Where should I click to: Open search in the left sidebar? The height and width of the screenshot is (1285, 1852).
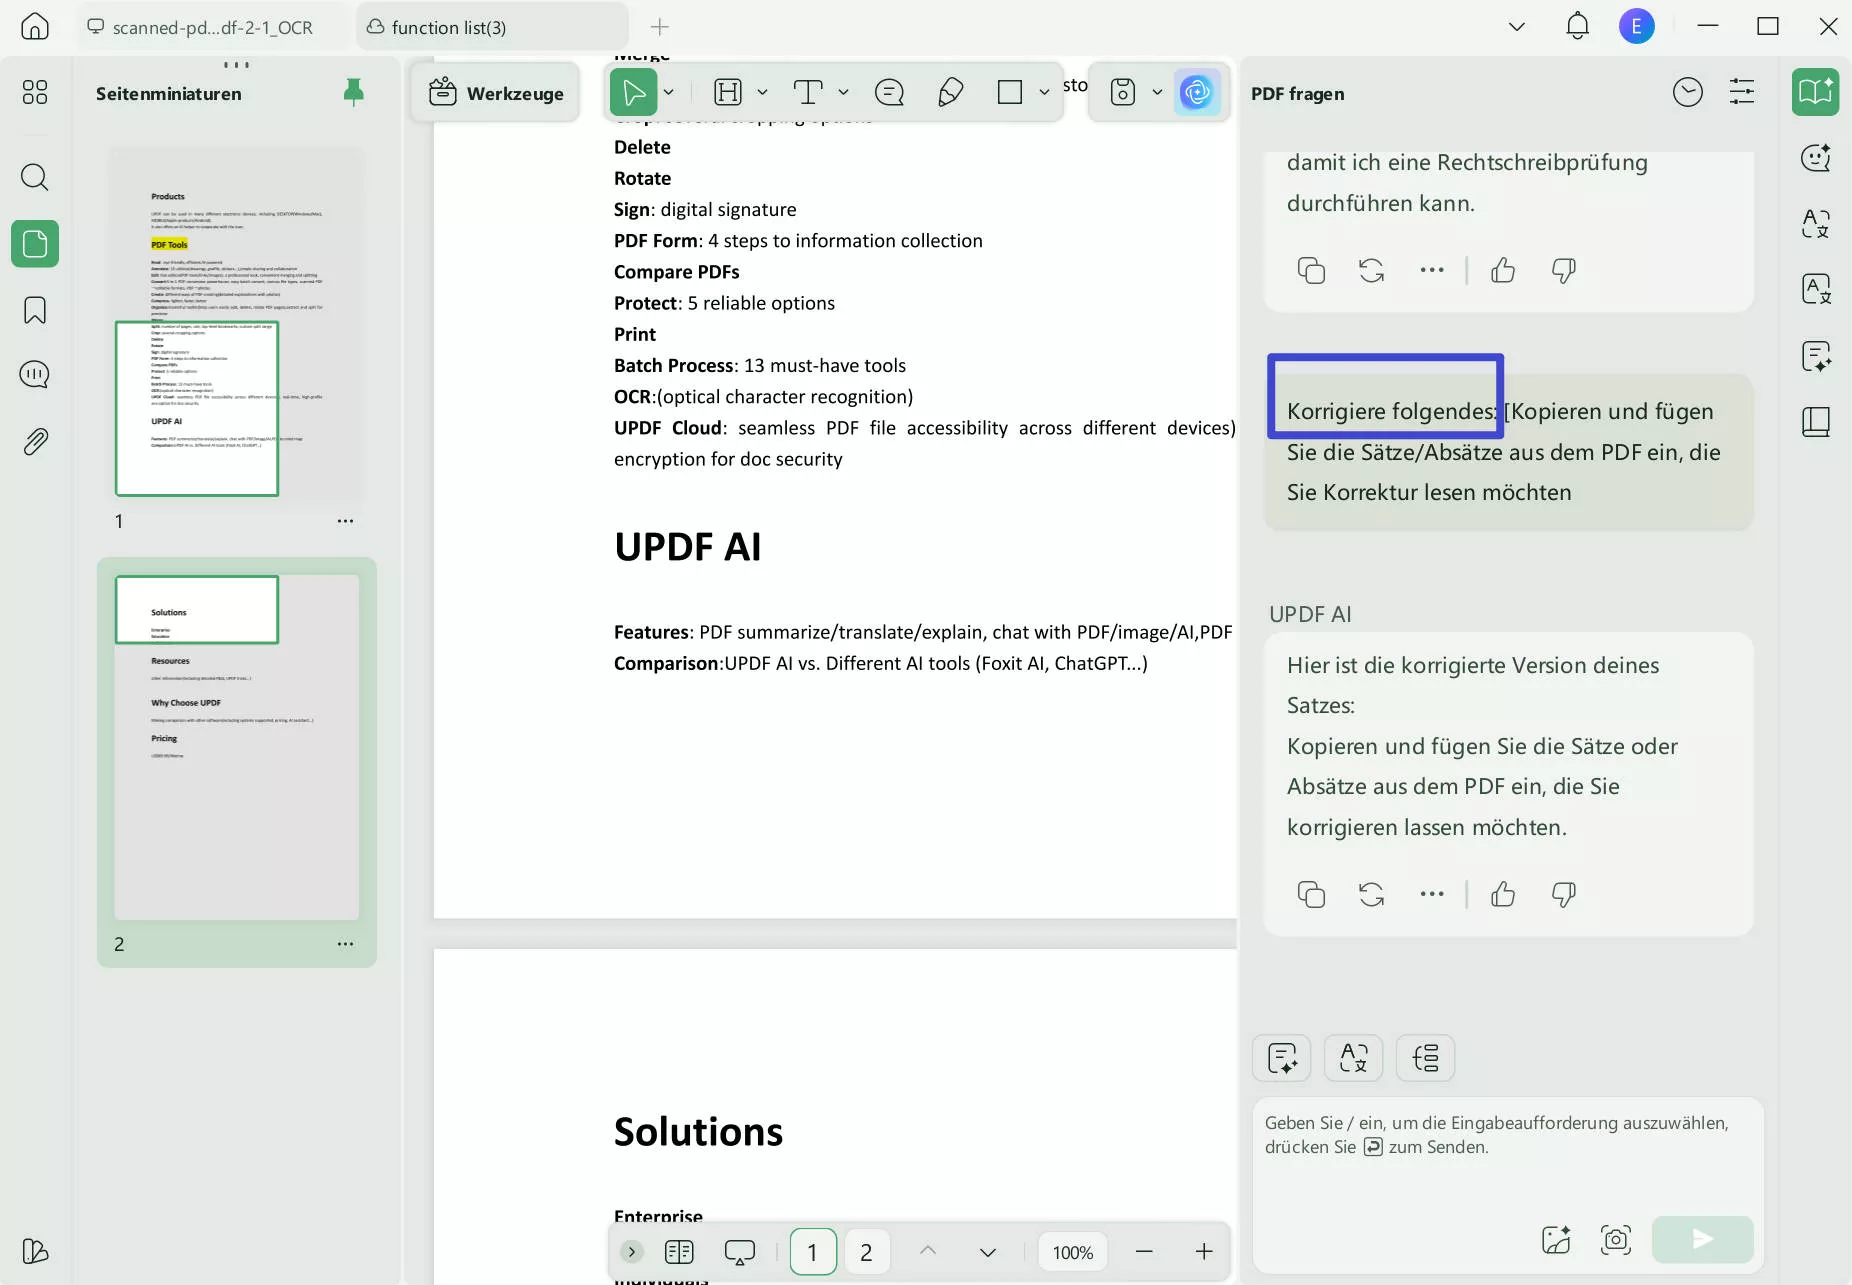[34, 177]
